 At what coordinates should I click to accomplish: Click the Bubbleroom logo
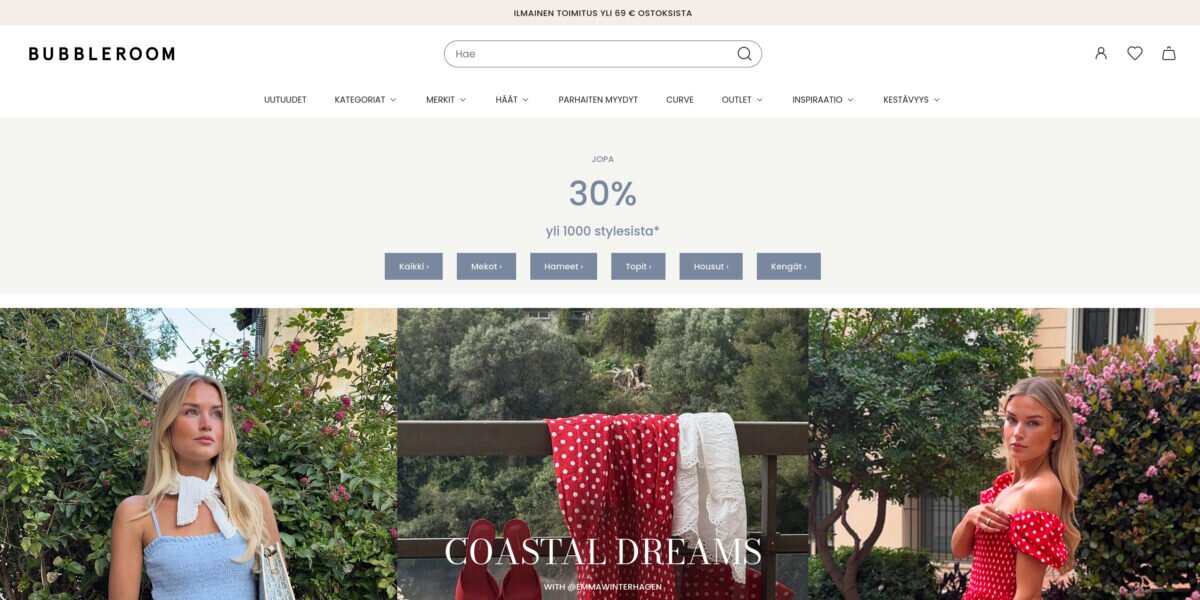[x=102, y=54]
